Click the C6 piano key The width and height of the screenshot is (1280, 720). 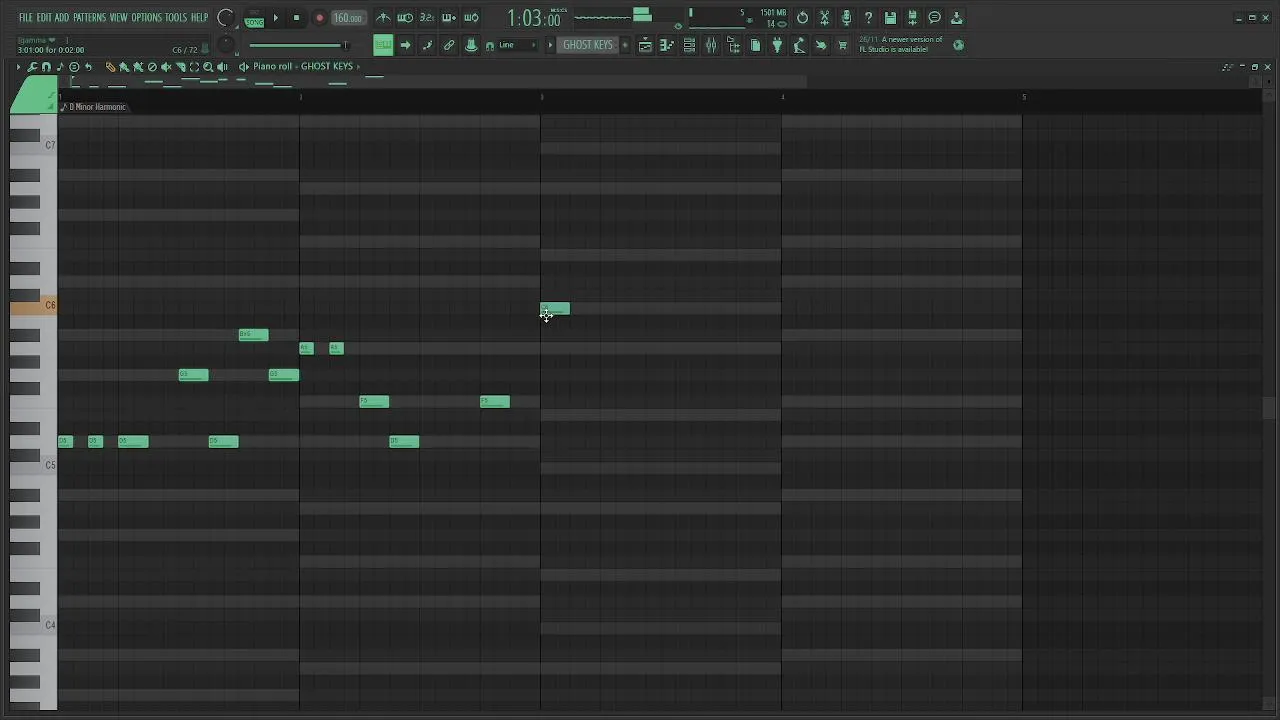[33, 305]
